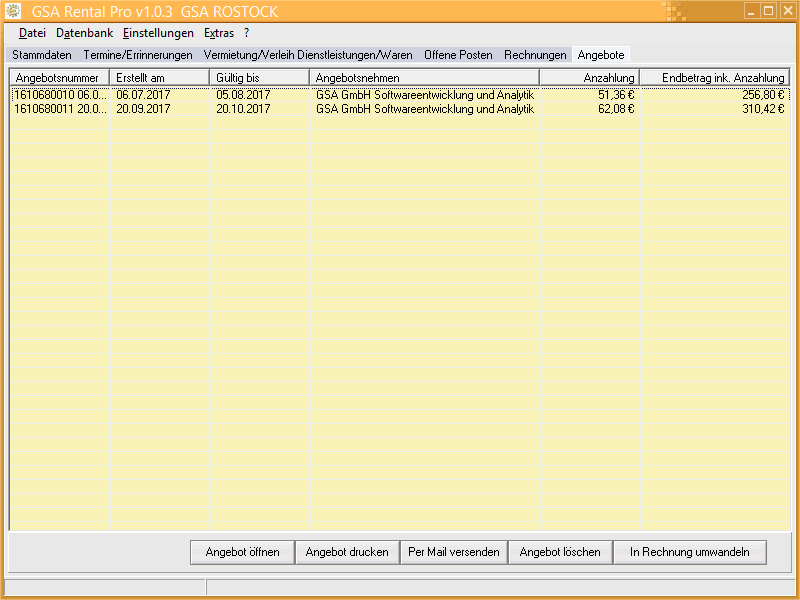800x600 pixels.
Task: Click the GSA Rental Pro title bar icon
Action: click(14, 11)
